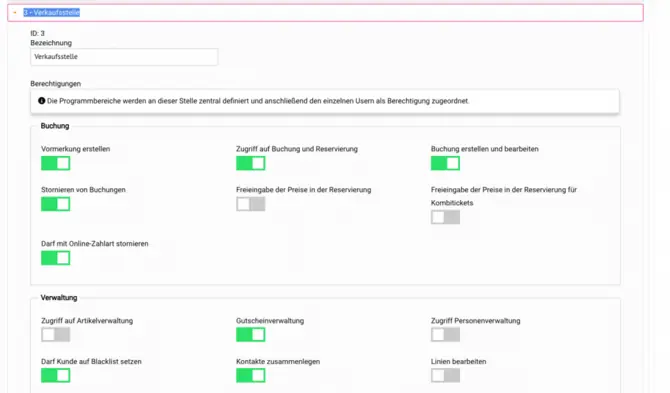Click the Buchung group title
Image resolution: width=670 pixels, height=393 pixels.
(55, 126)
